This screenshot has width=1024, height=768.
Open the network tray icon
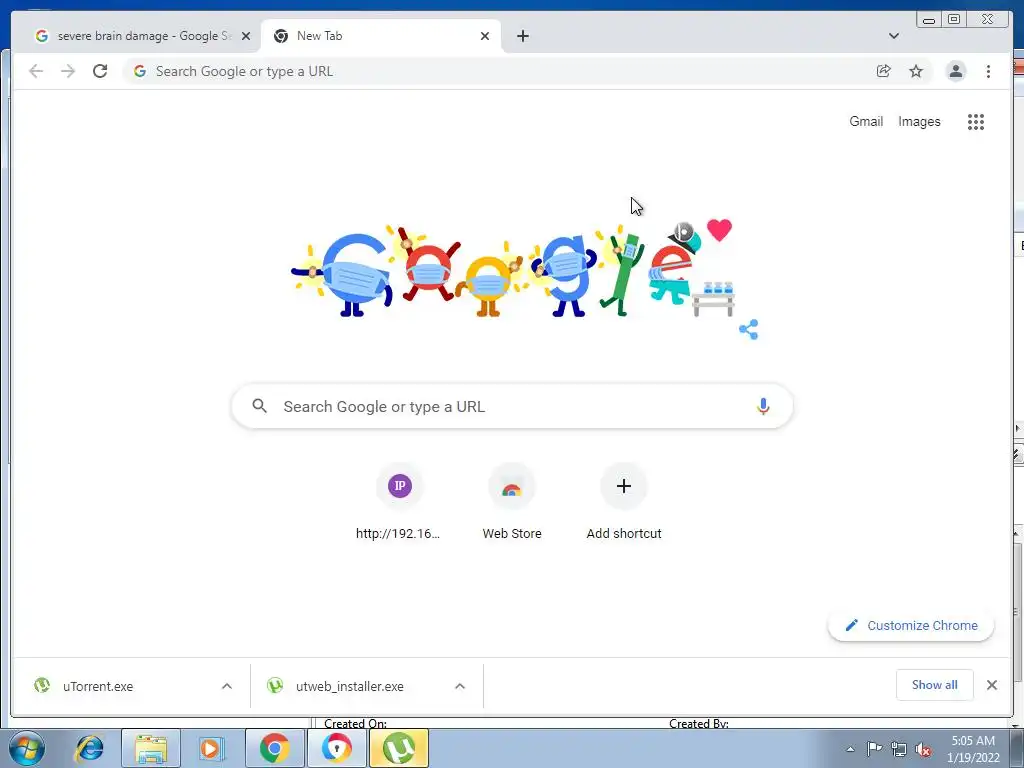(x=899, y=749)
